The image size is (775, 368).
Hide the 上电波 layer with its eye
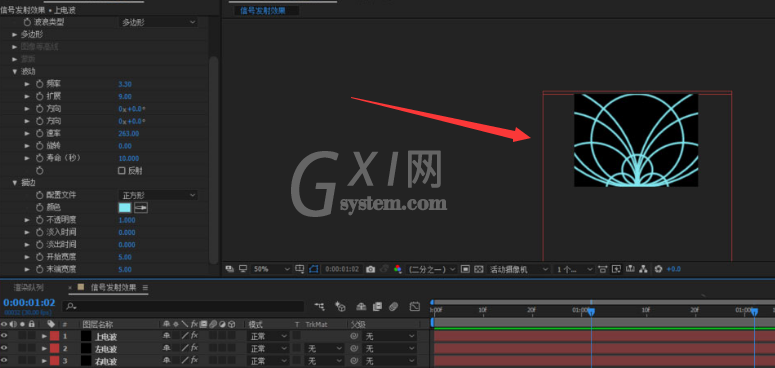pos(4,336)
